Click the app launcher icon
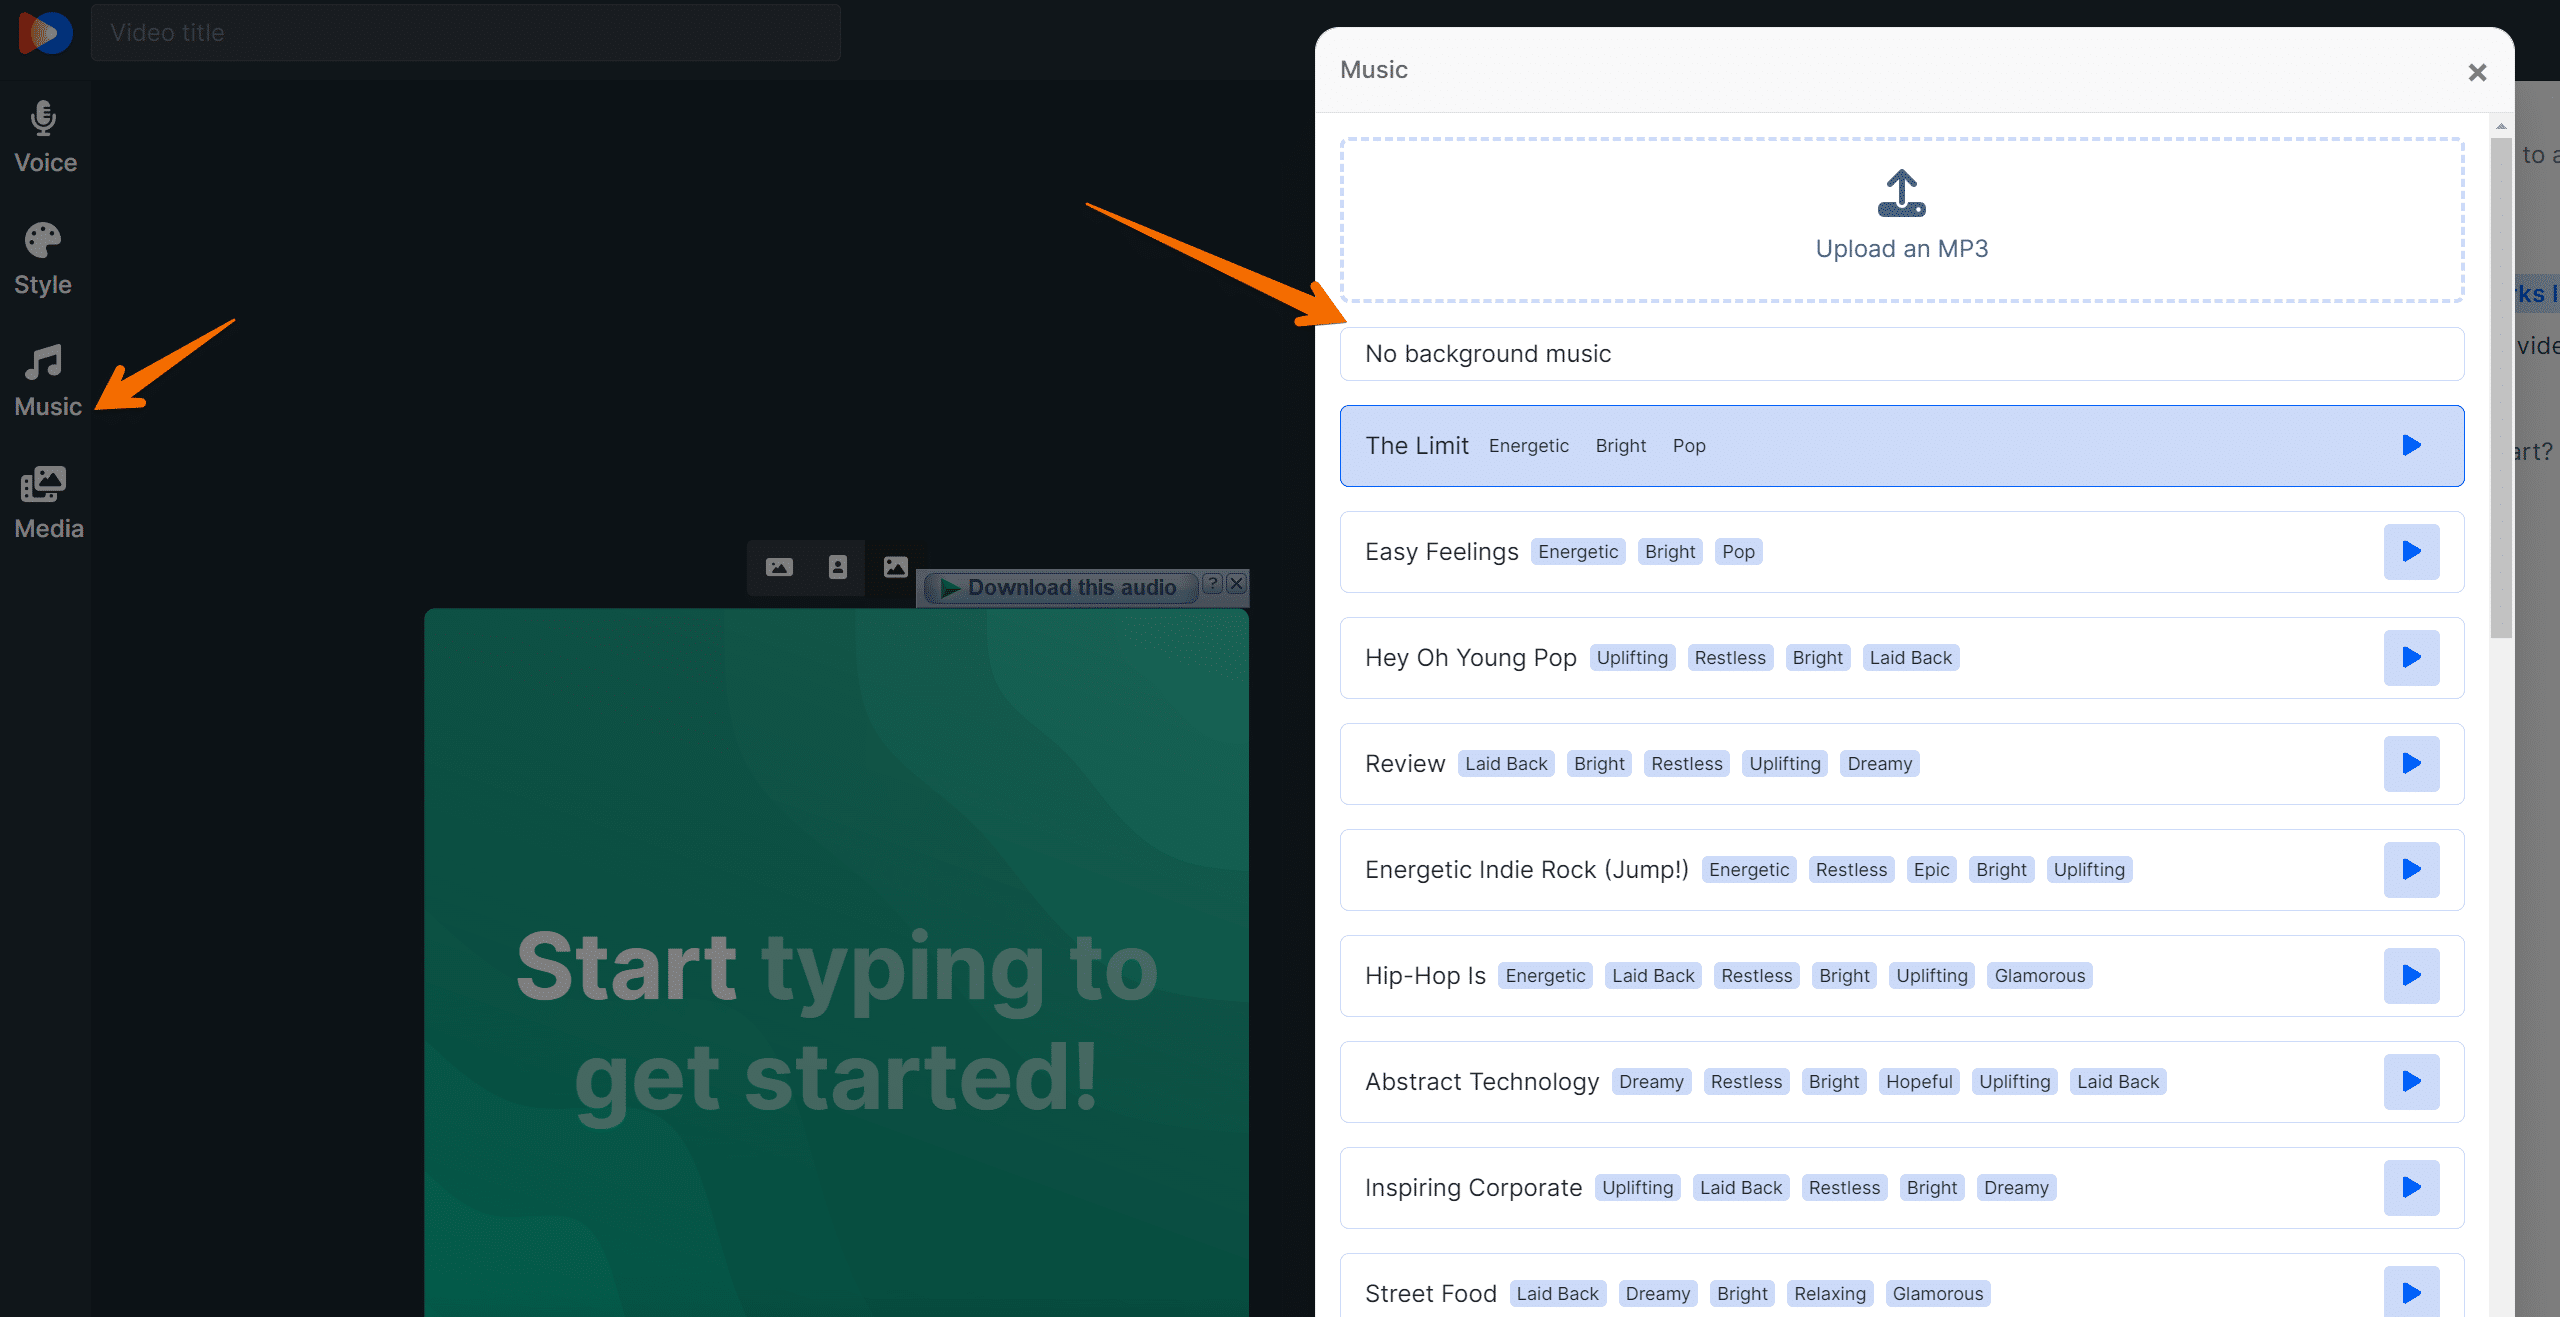Screen dimensions: 2560x1317 [x=45, y=32]
